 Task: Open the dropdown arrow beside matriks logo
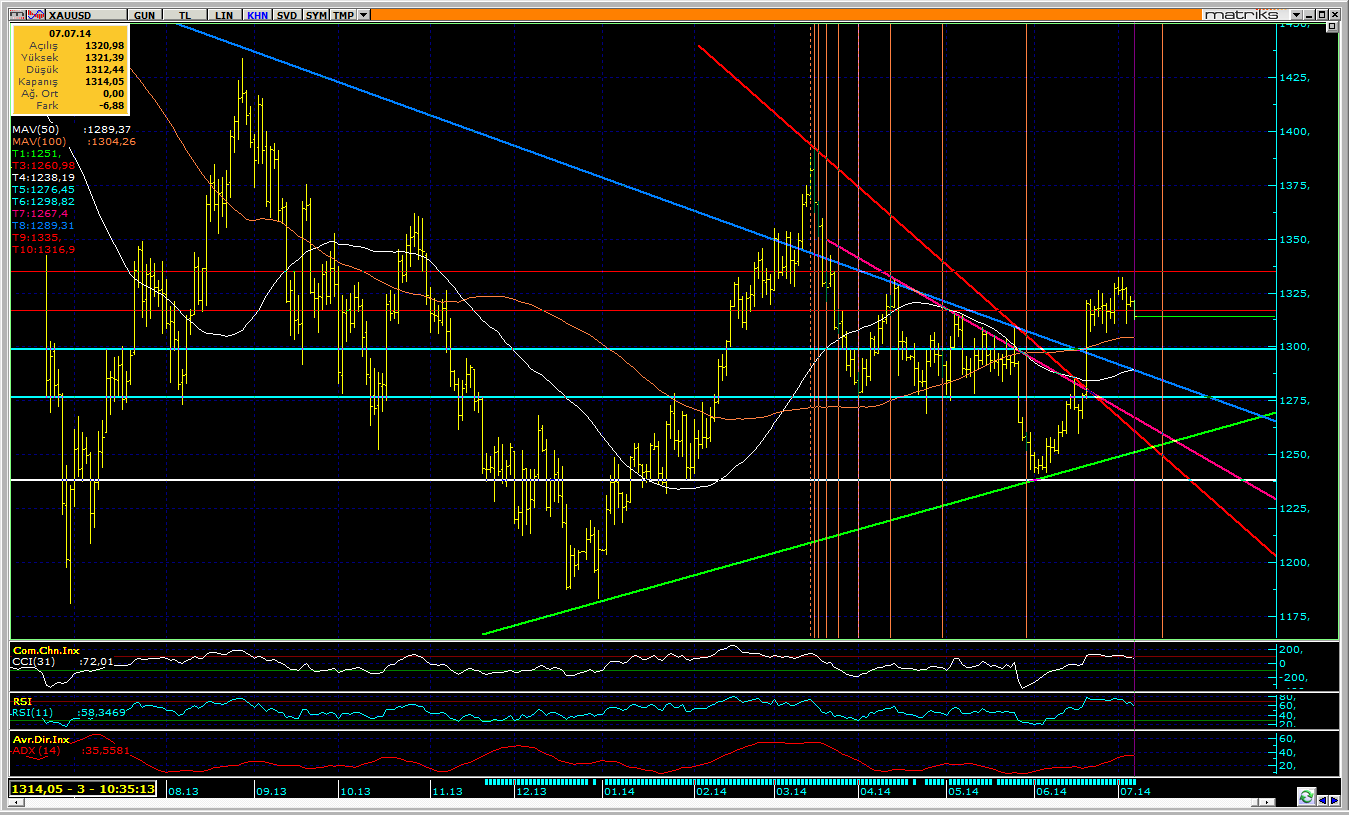pos(1296,15)
